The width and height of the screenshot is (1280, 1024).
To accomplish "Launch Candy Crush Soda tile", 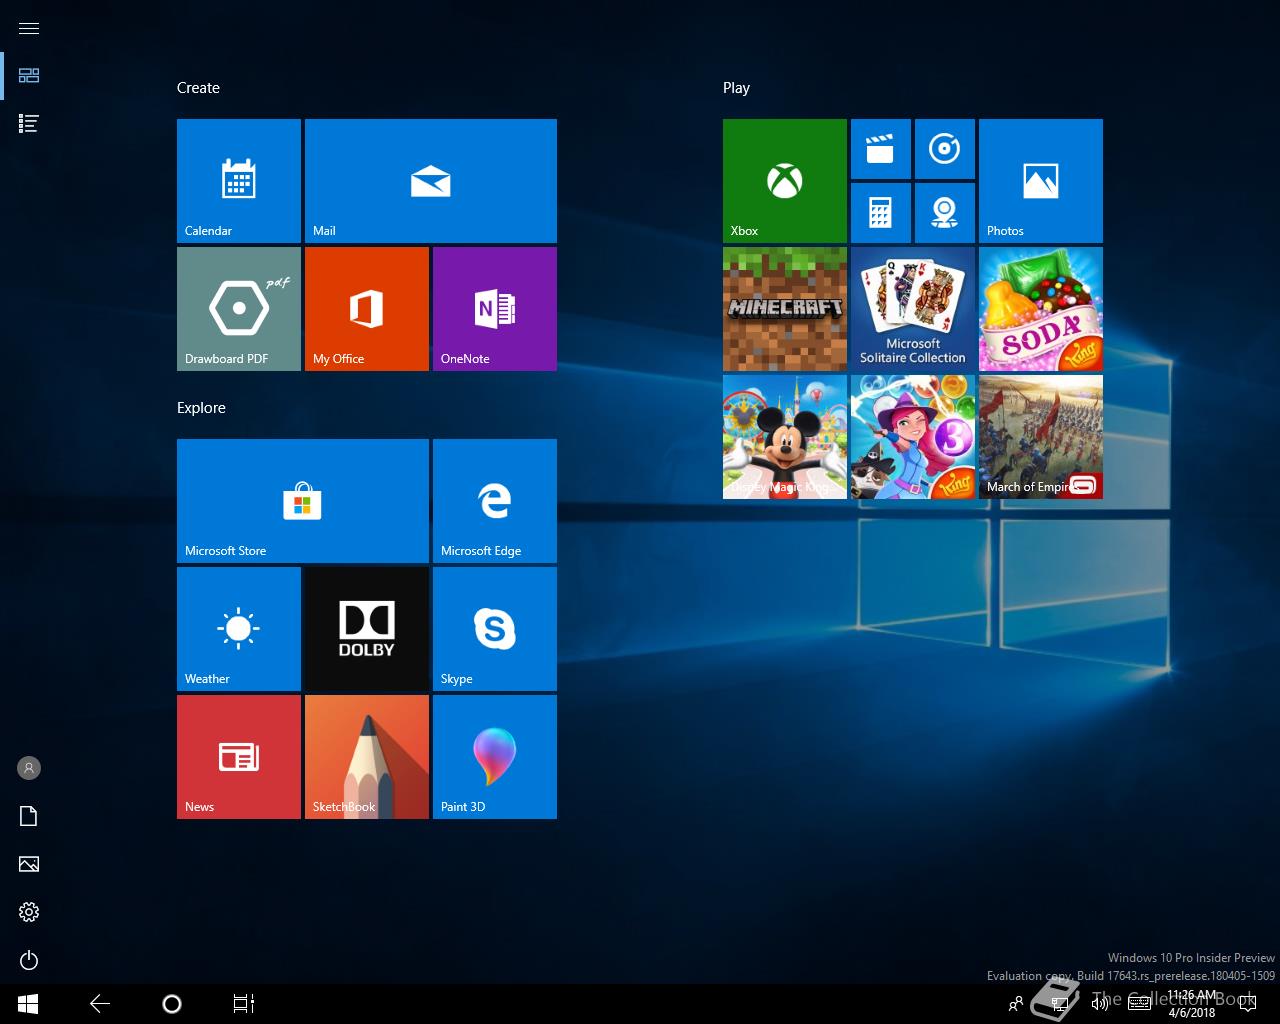I will pyautogui.click(x=1041, y=309).
